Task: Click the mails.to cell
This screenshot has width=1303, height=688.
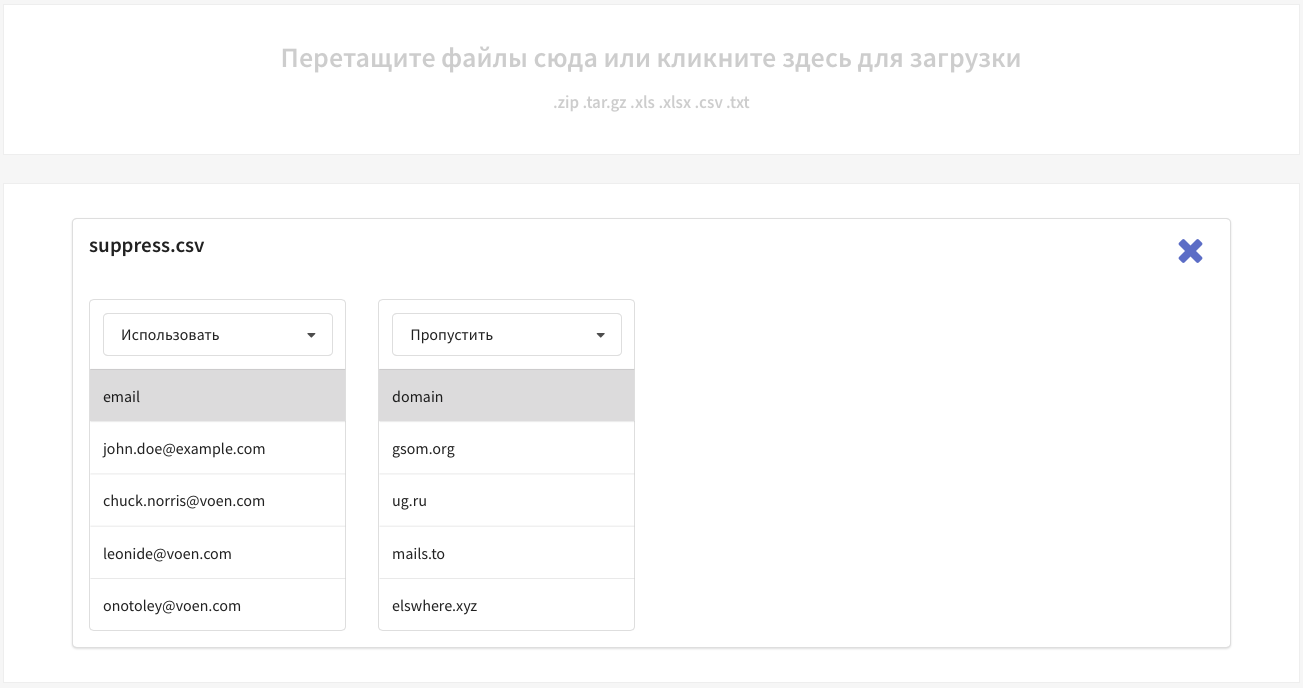Action: (x=507, y=553)
